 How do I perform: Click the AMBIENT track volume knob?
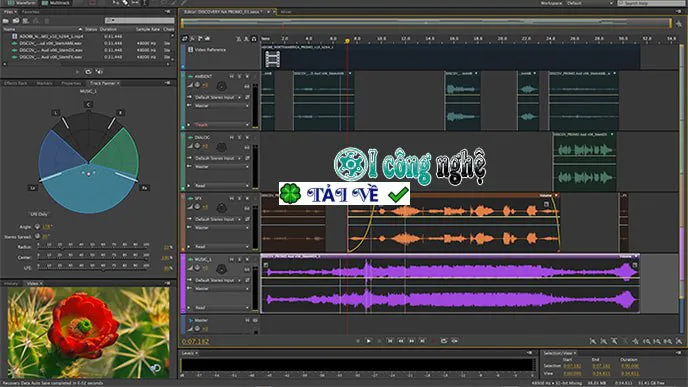pos(197,85)
